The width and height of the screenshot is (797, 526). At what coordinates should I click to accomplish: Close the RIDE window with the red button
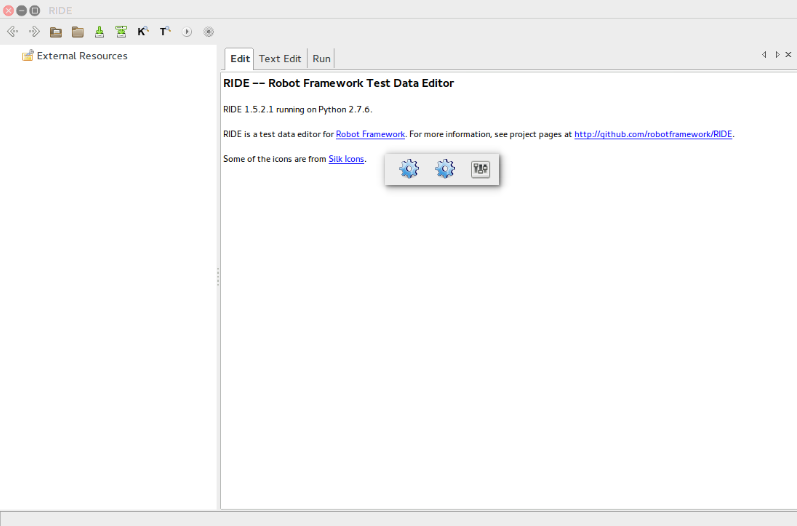coord(9,10)
